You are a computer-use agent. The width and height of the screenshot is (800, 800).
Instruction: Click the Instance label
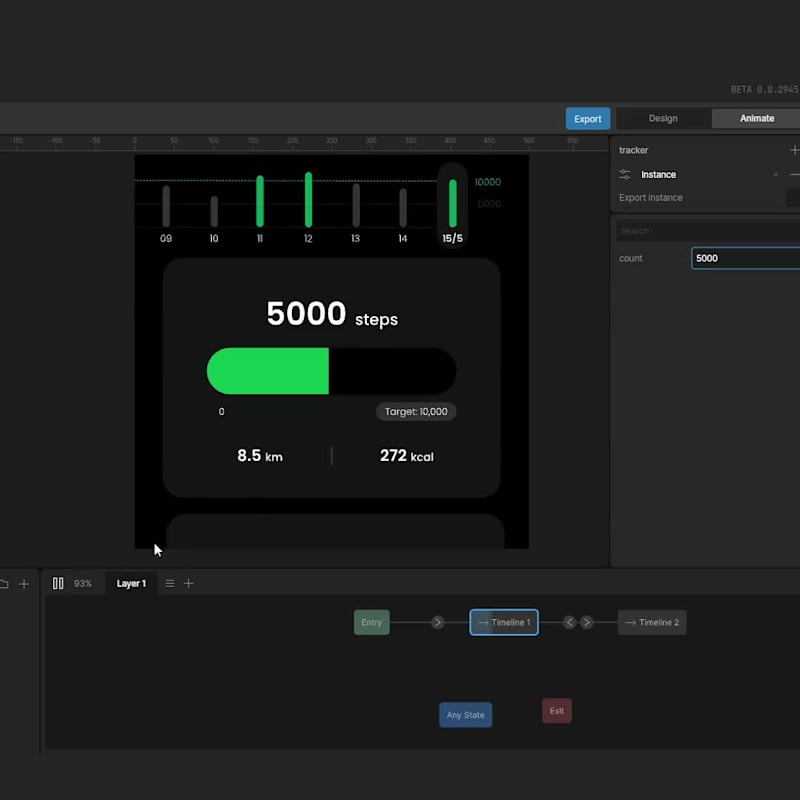tap(658, 174)
